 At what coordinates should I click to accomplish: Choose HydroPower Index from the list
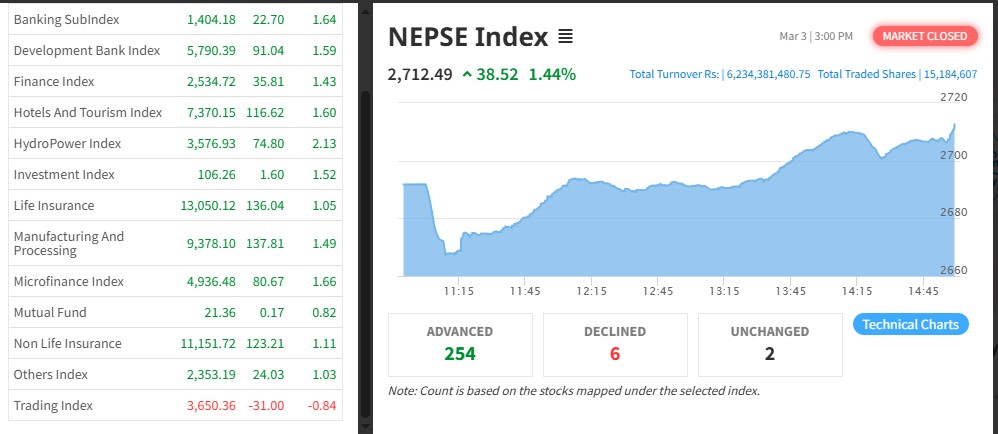click(67, 143)
